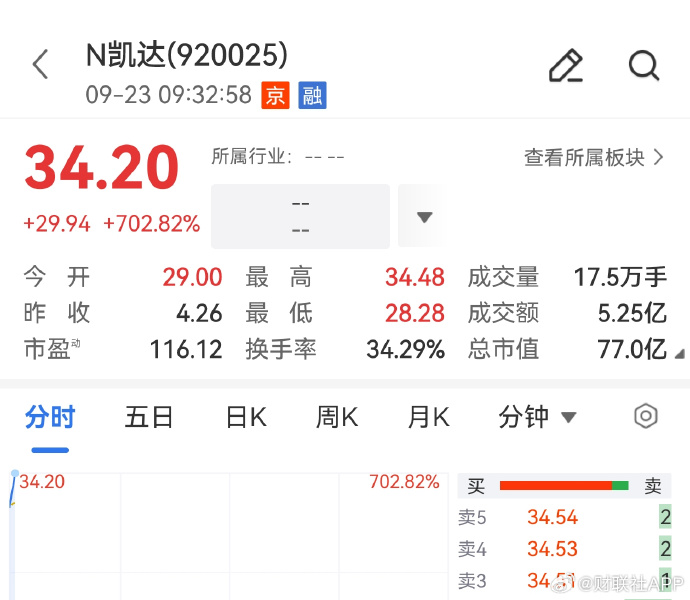Click the change percentage +702.82%

pyautogui.click(x=151, y=224)
